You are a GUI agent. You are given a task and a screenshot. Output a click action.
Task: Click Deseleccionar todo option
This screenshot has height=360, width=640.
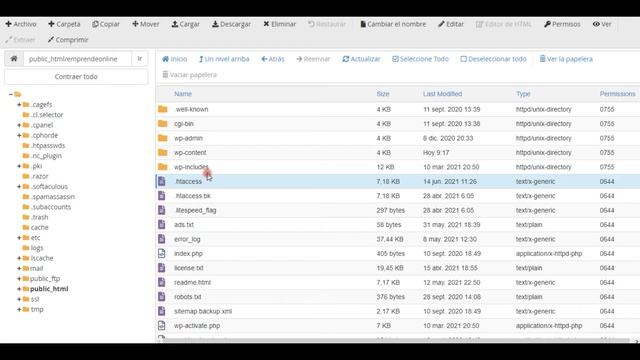[x=493, y=59]
